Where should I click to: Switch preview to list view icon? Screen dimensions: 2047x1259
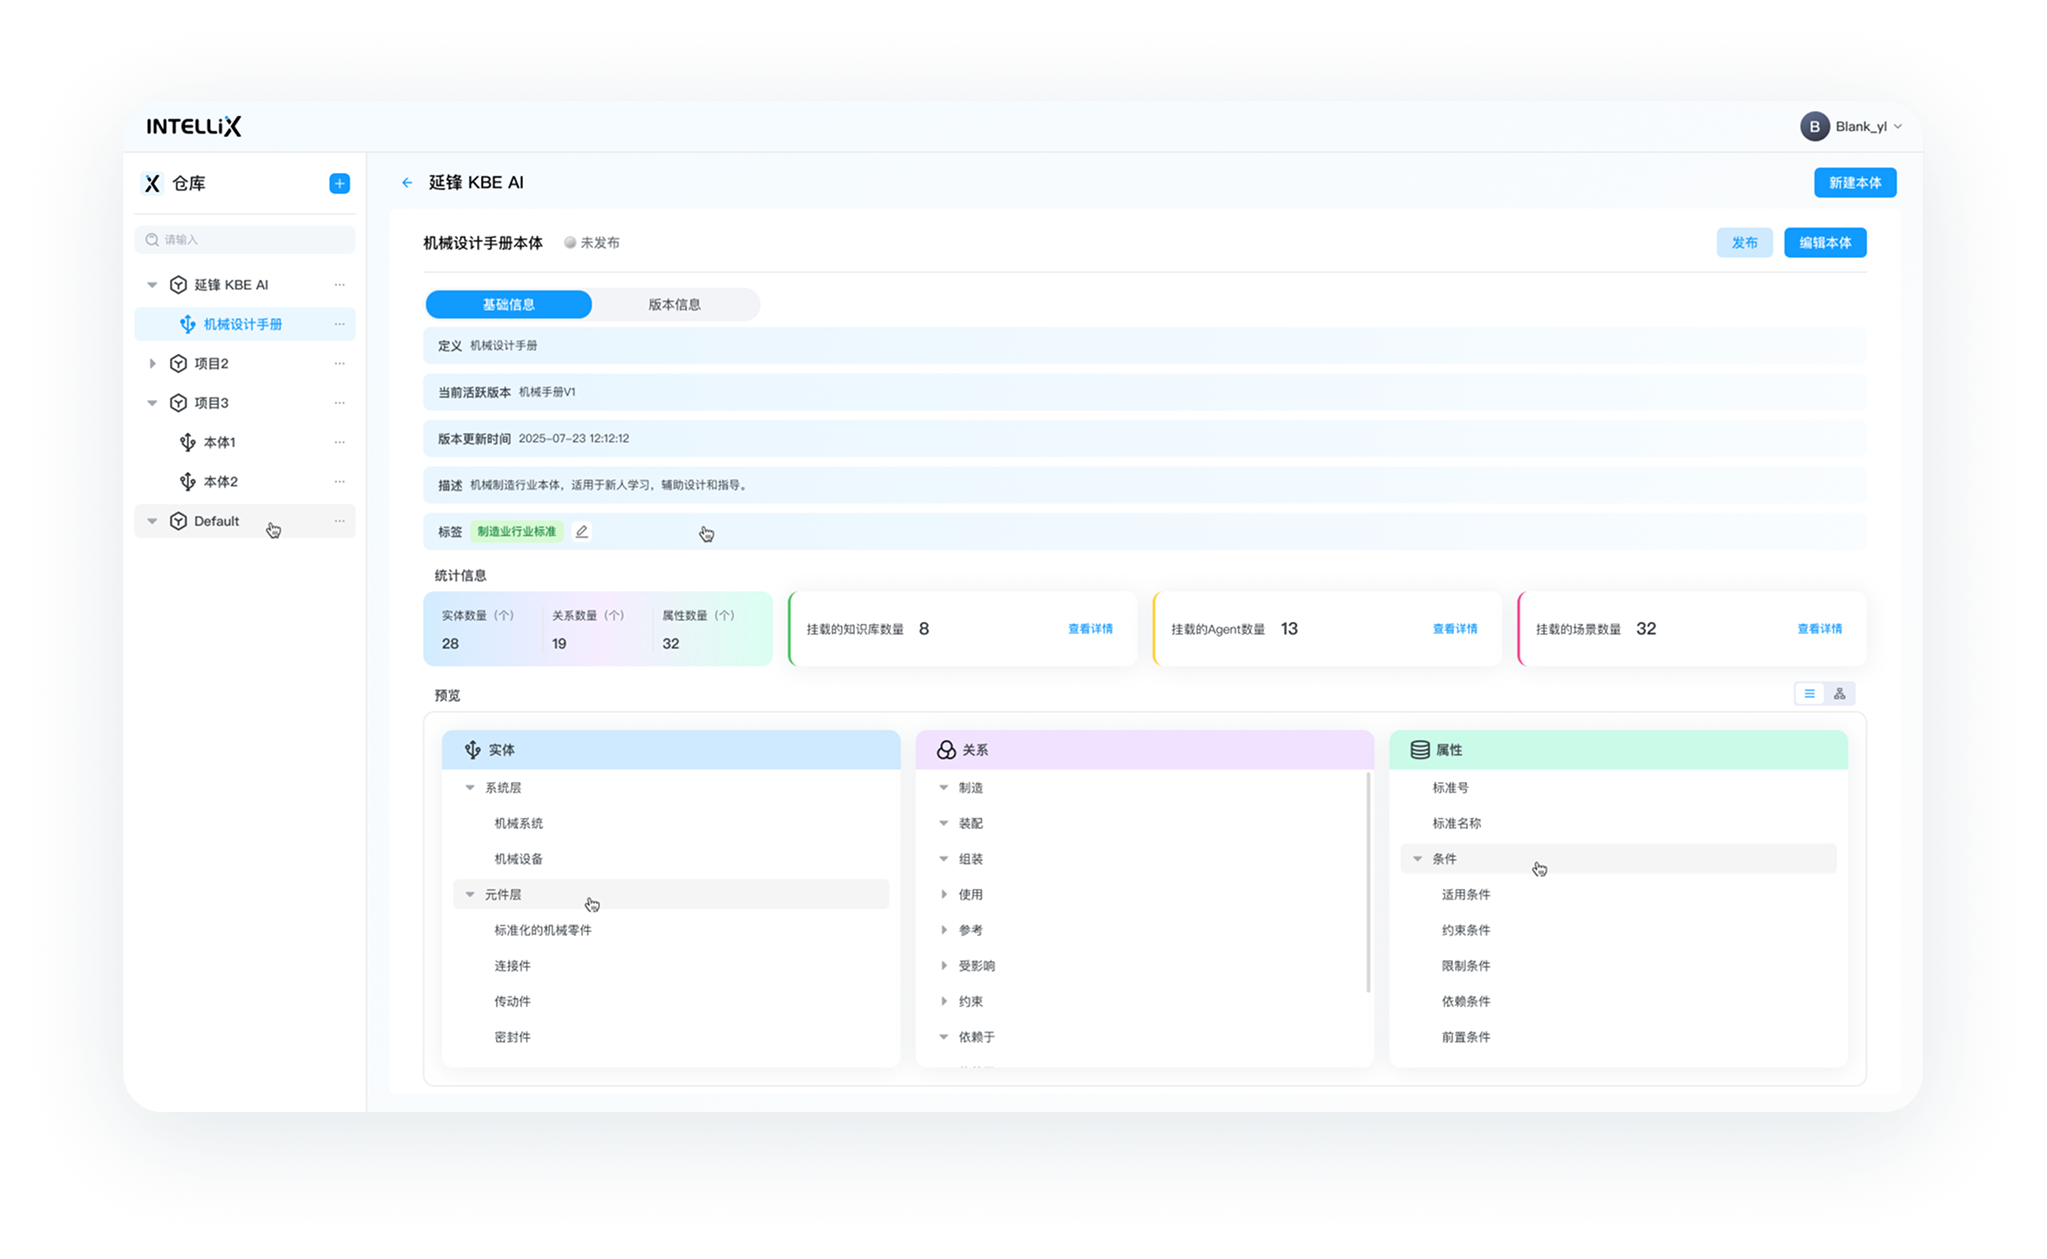pos(1809,693)
